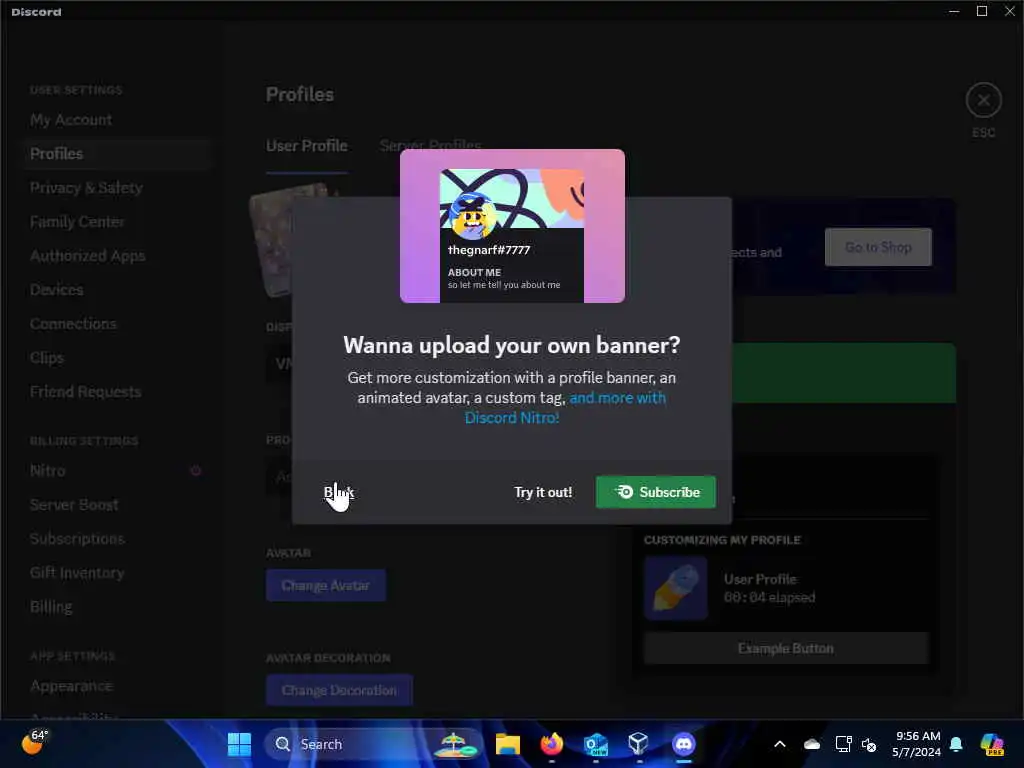Open Outlook from the taskbar
This screenshot has width=1024, height=768.
596,744
